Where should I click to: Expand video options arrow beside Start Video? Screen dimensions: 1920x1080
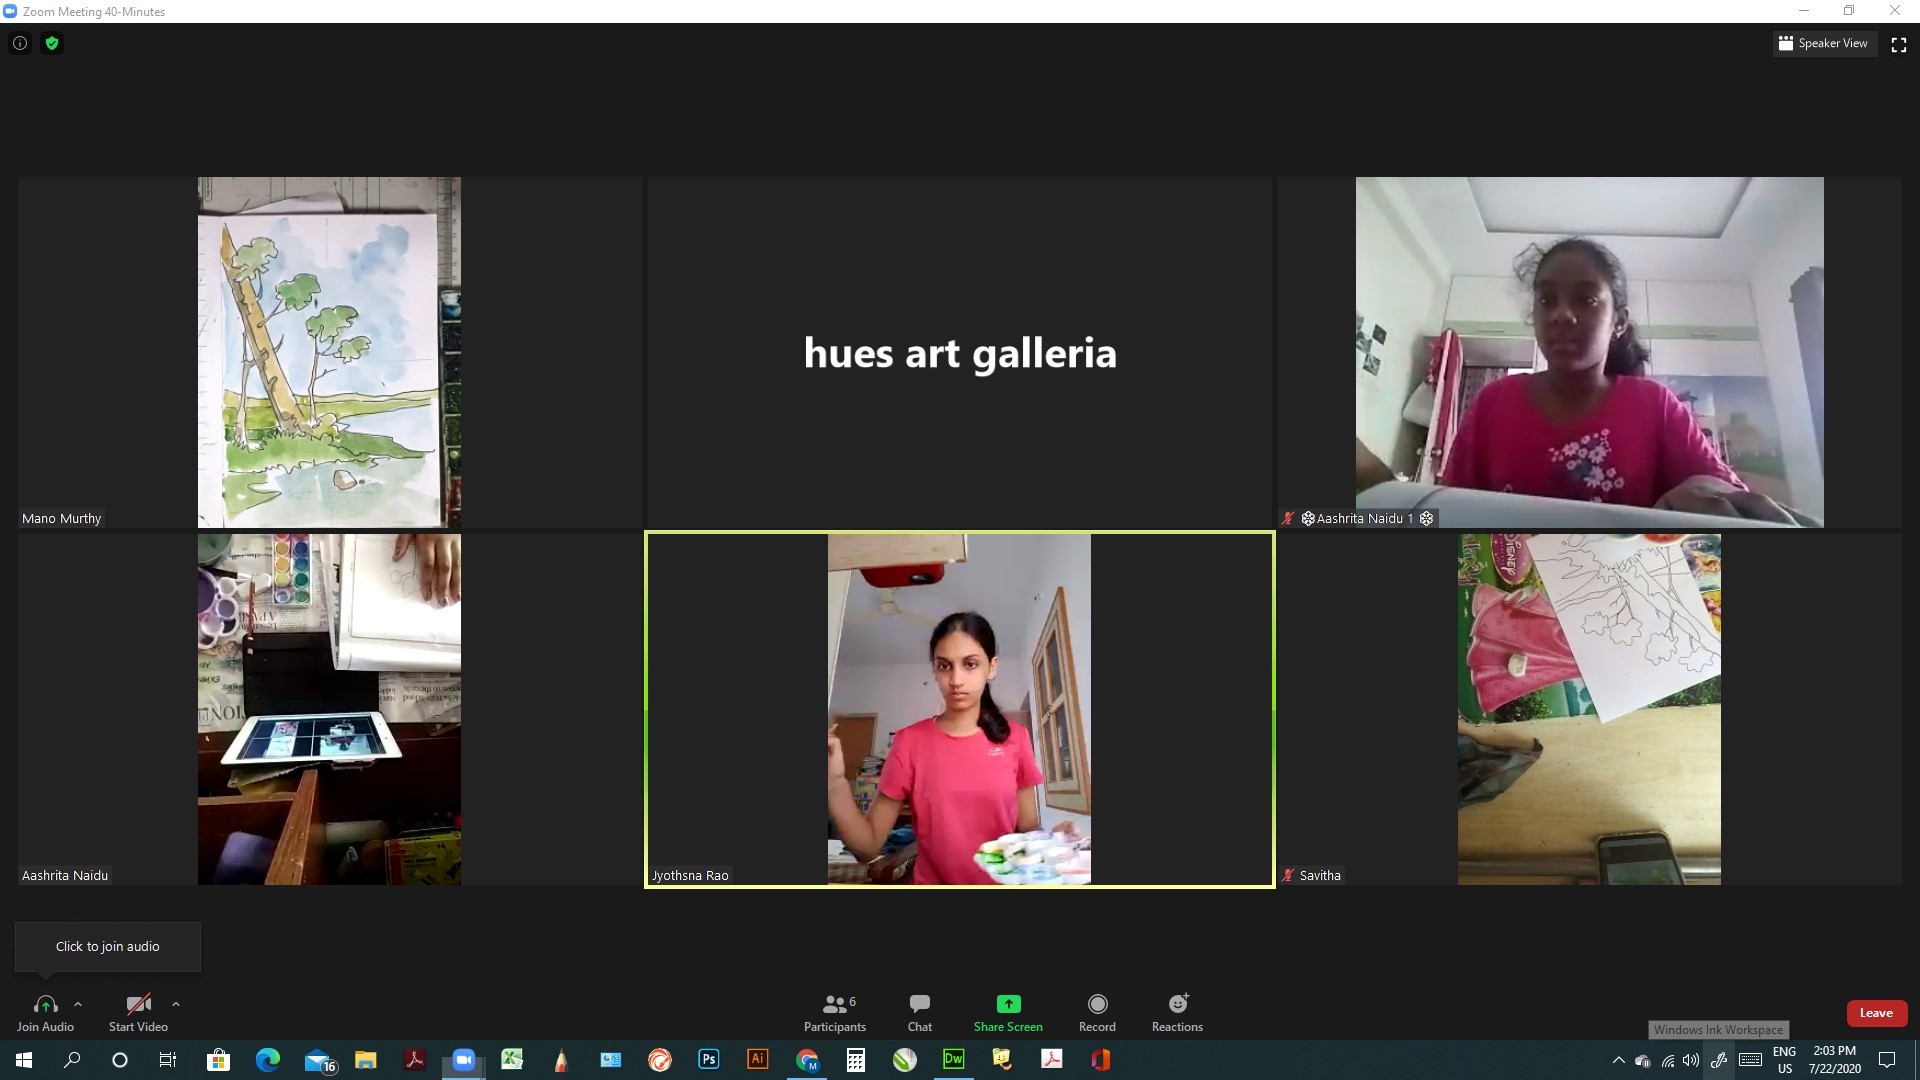(176, 1004)
